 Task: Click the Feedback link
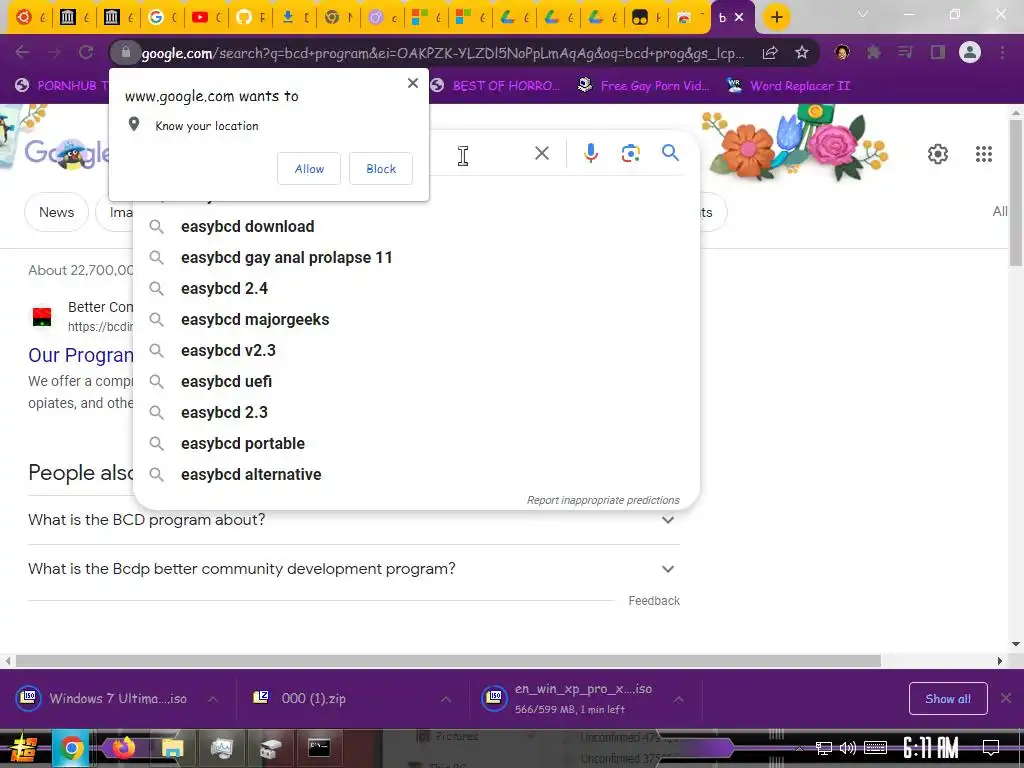654,601
